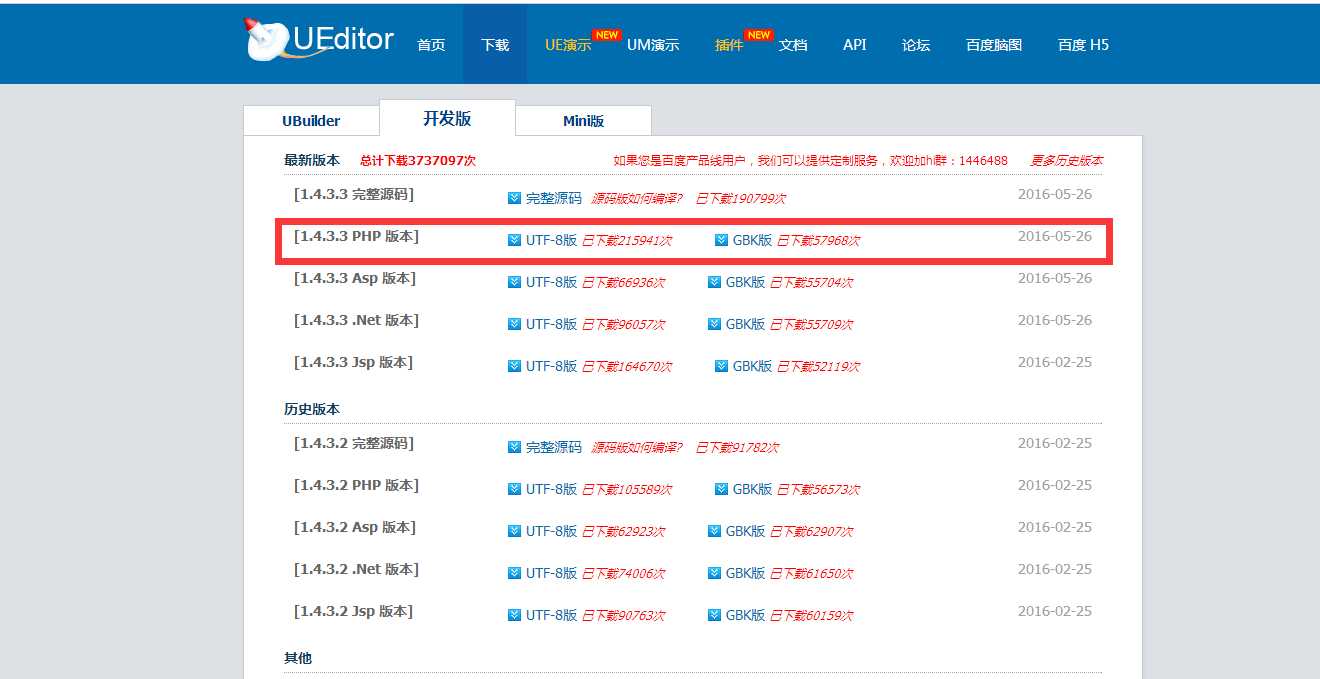This screenshot has height=679, width=1320.
Task: Download 1.4.3.3 Asp UTF-8版 link
Action: pyautogui.click(x=551, y=282)
